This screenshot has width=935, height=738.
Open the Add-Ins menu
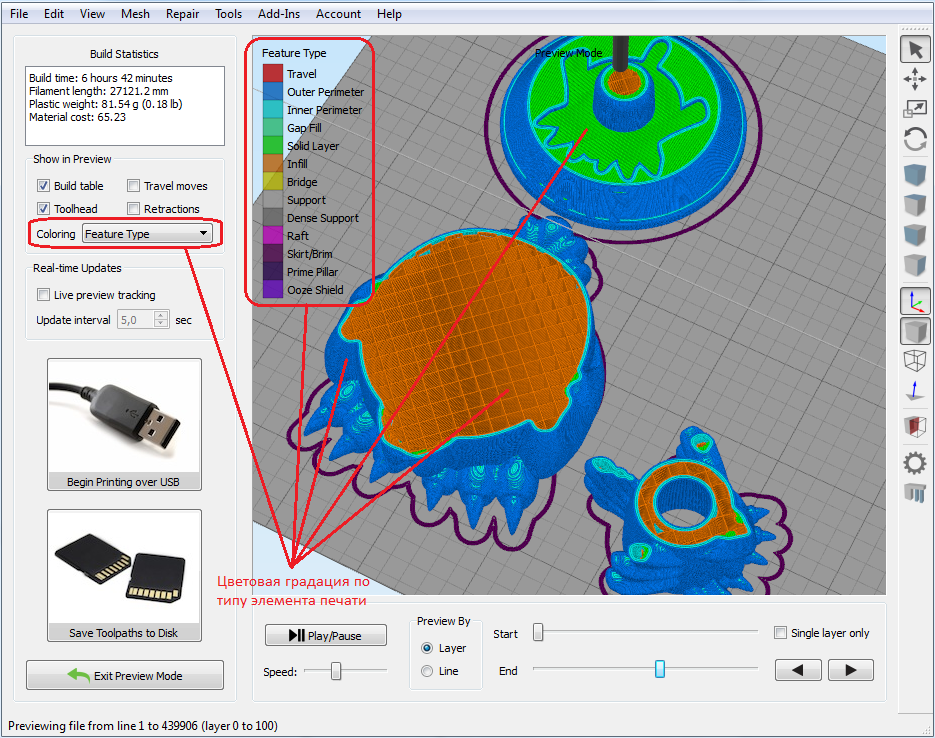[x=278, y=13]
